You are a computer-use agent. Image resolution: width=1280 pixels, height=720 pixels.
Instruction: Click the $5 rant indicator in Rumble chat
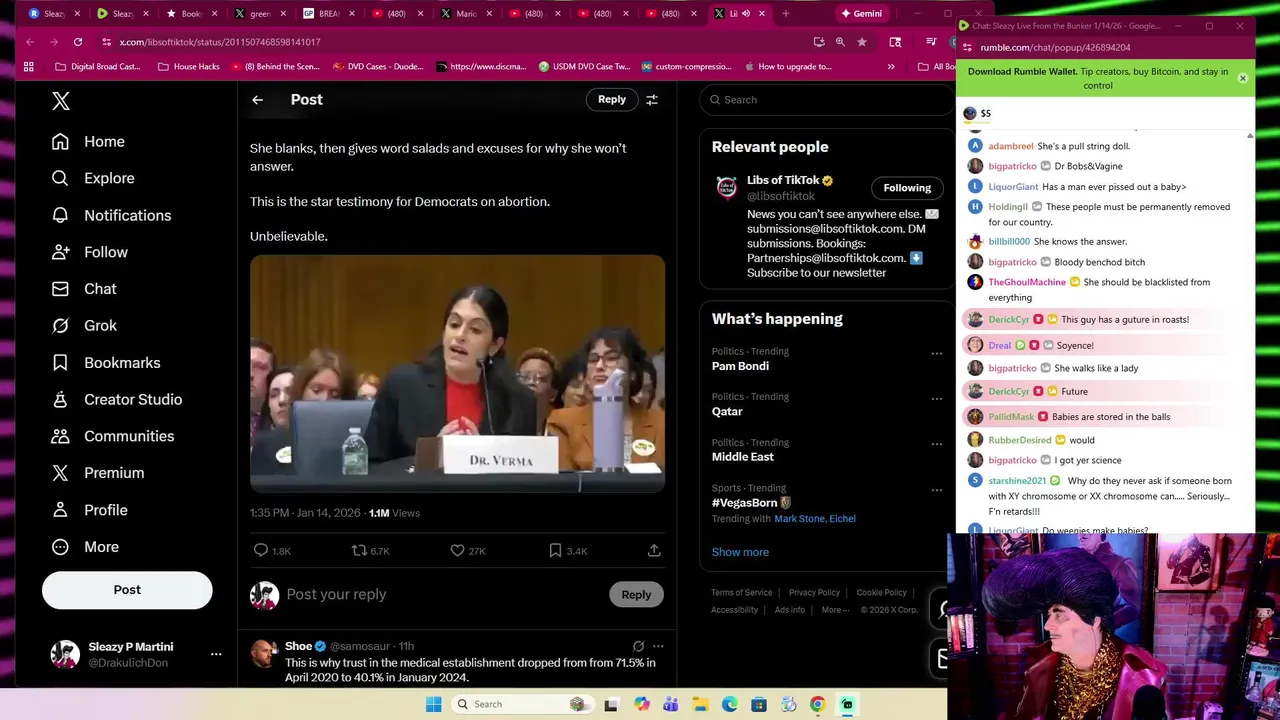point(977,113)
